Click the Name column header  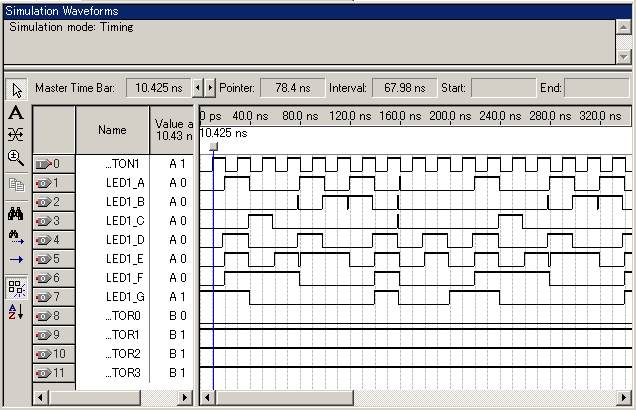(x=112, y=130)
